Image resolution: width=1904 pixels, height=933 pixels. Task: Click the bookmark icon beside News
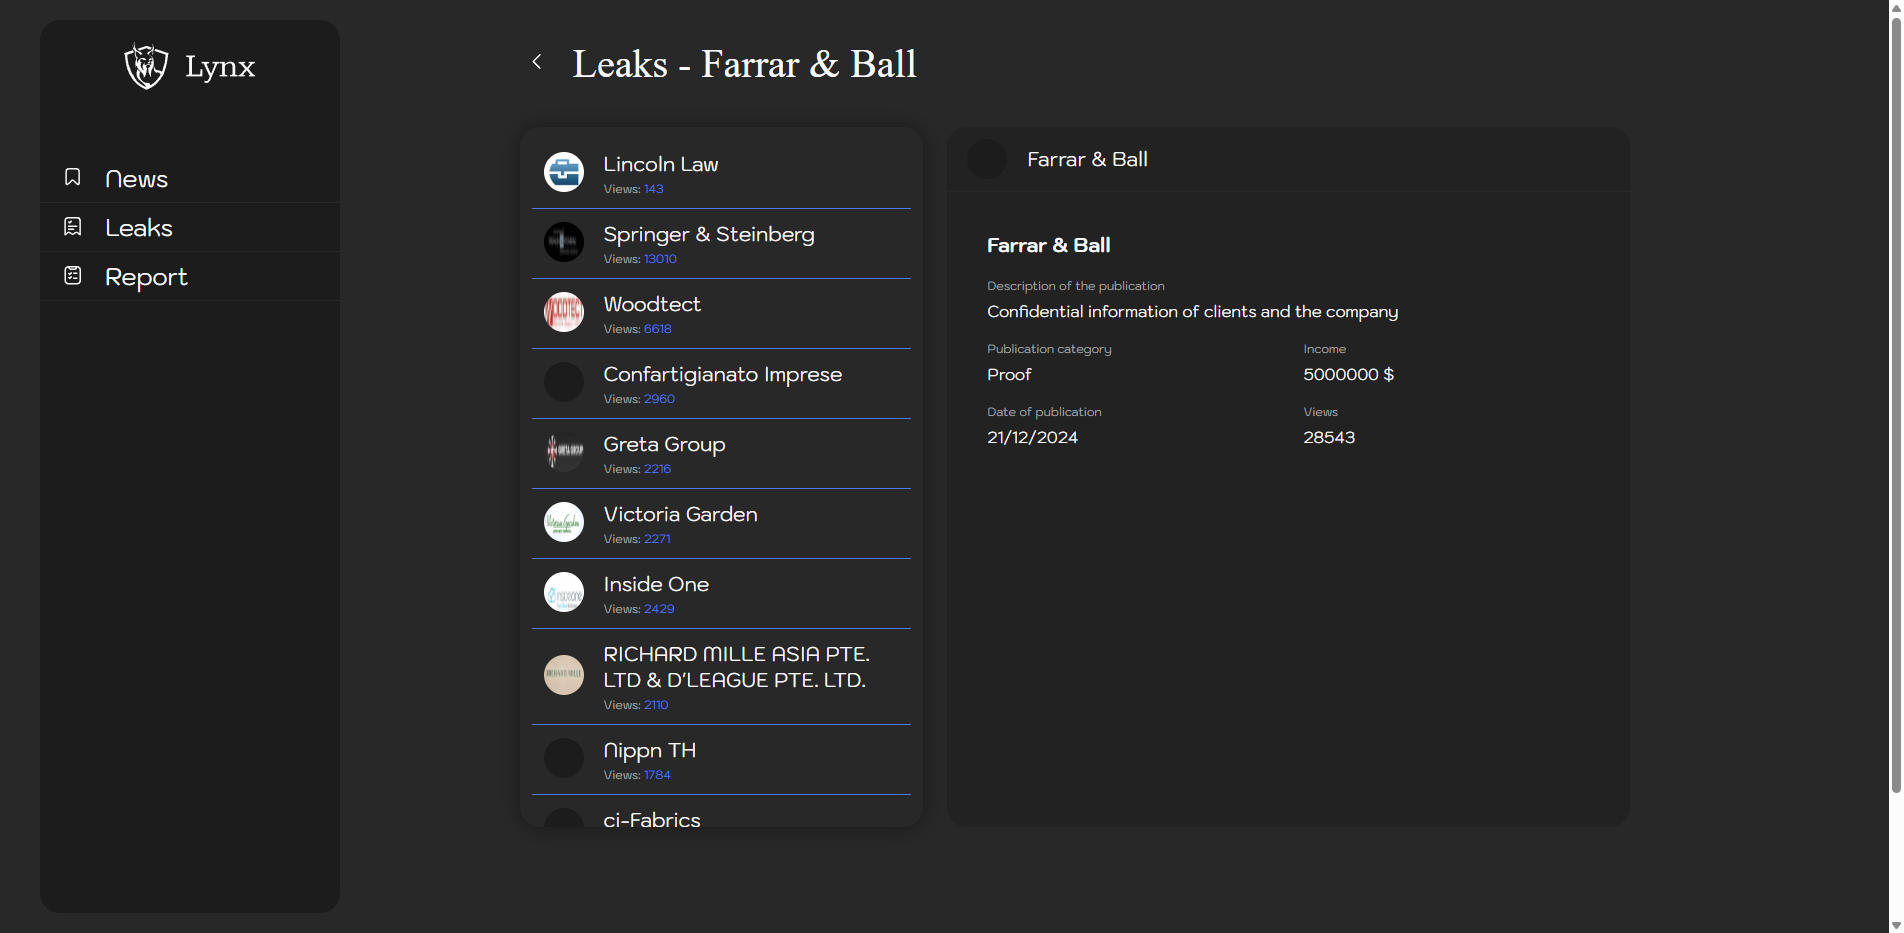click(73, 177)
